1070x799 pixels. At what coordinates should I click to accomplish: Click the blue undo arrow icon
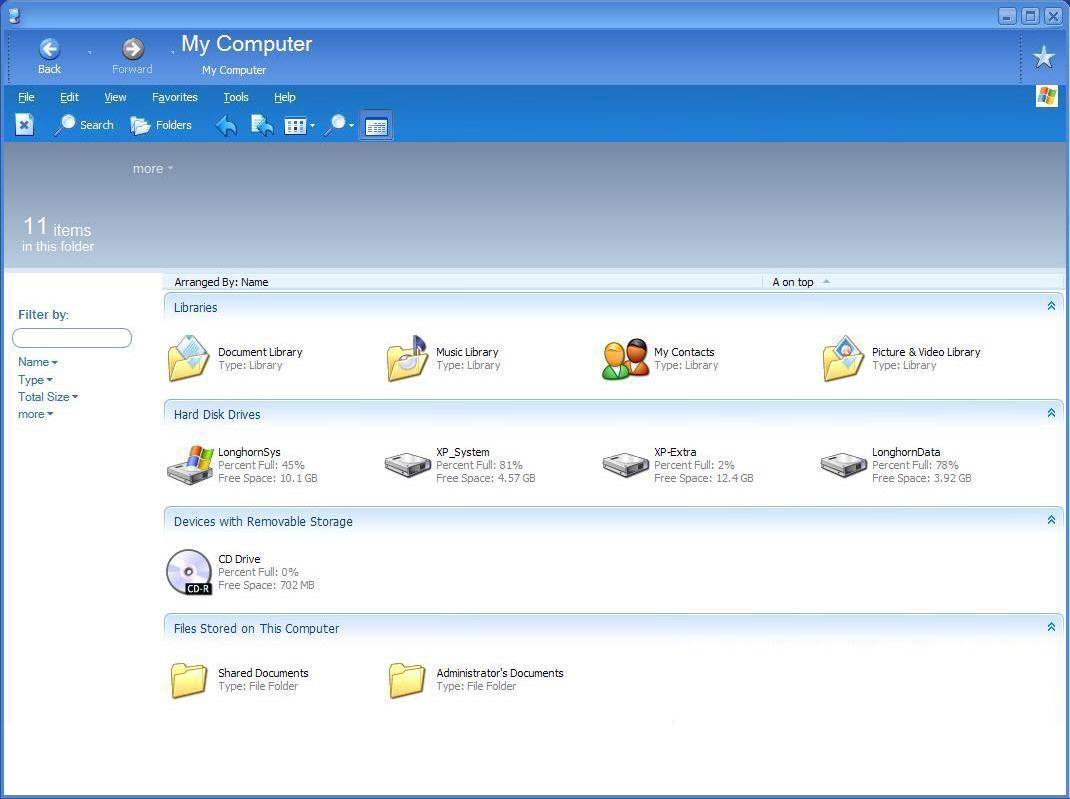[227, 125]
